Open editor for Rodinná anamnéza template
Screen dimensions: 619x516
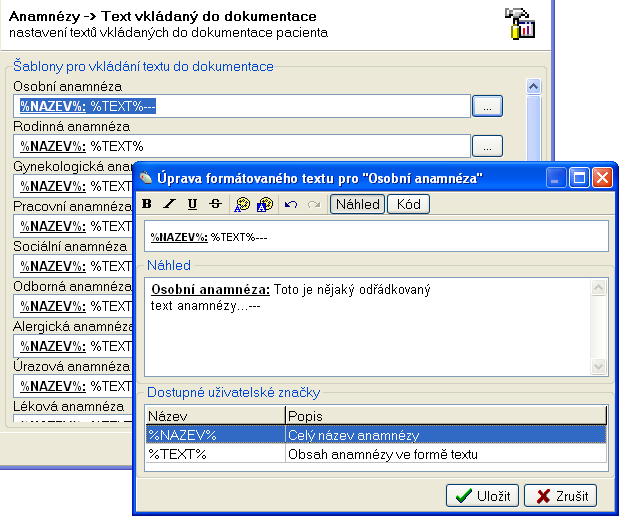pos(487,146)
